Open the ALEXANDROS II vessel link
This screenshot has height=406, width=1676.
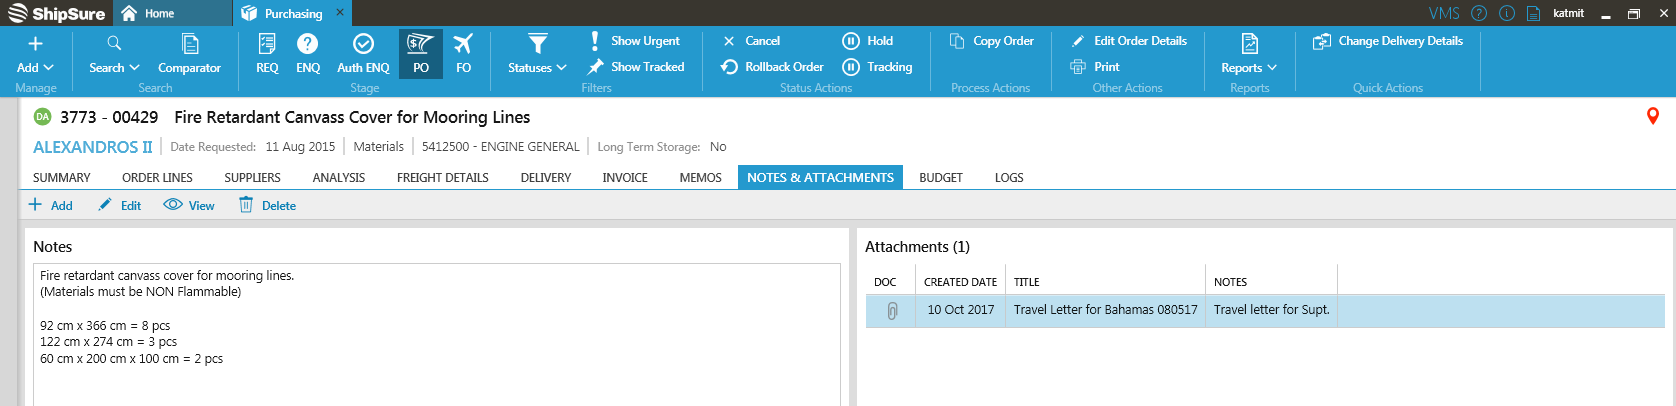(x=92, y=147)
